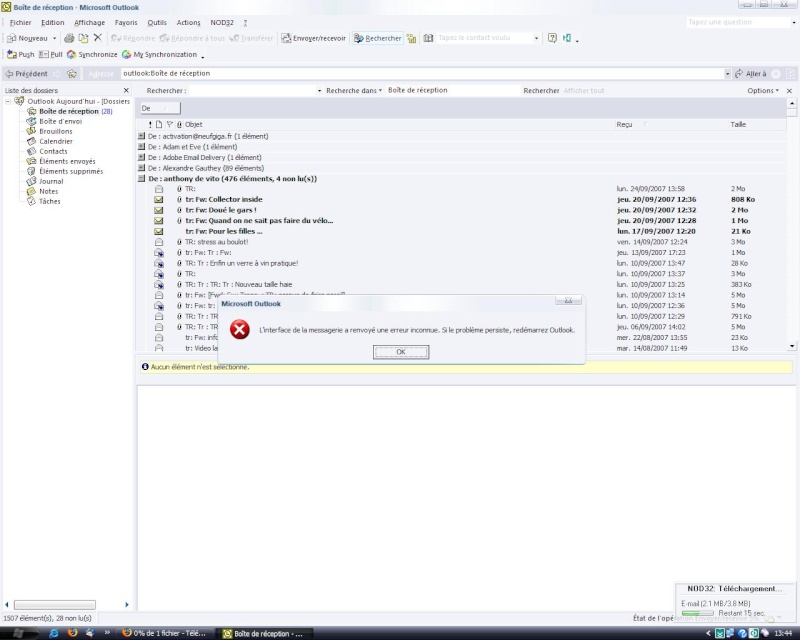Screen dimensions: 800x640
Task: Click the home icon beside Précédent
Action: point(72,74)
